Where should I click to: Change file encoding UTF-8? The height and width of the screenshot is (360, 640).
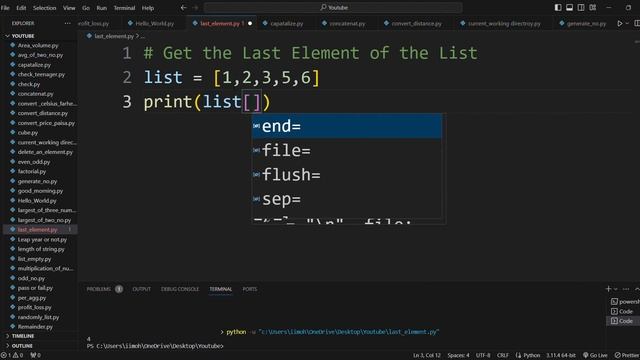(x=483, y=356)
